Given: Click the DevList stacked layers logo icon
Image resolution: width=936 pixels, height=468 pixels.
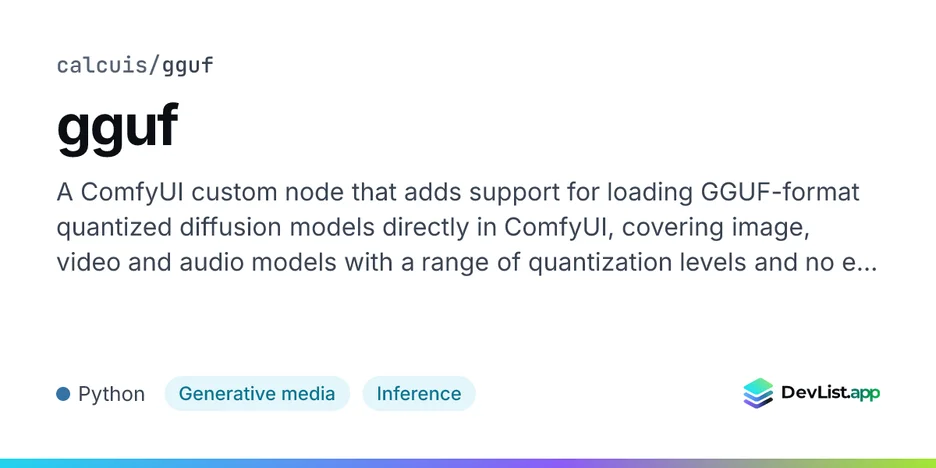Looking at the screenshot, I should pyautogui.click(x=758, y=393).
